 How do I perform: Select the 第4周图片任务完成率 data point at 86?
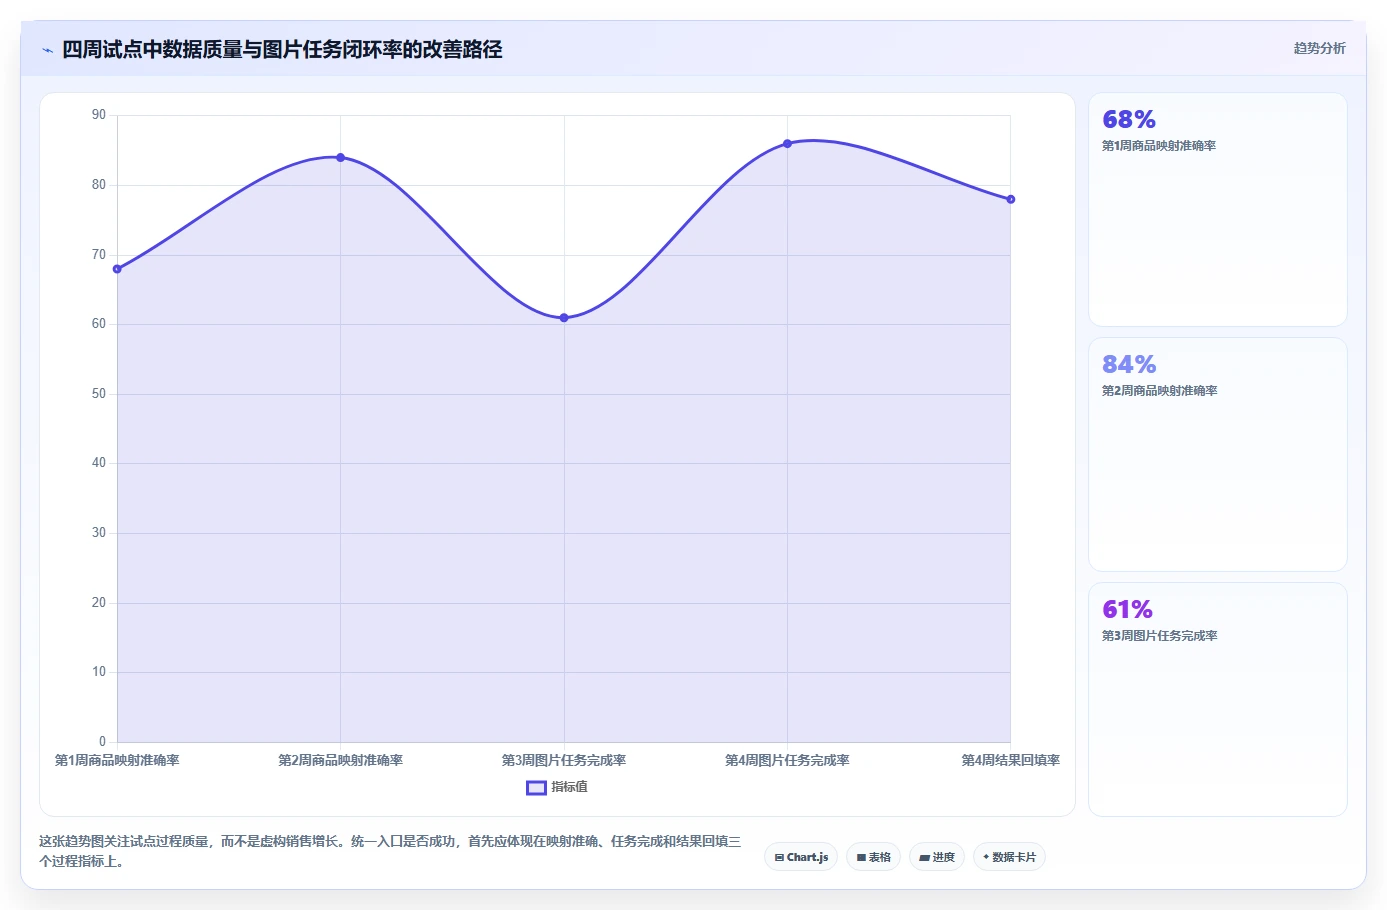point(787,144)
